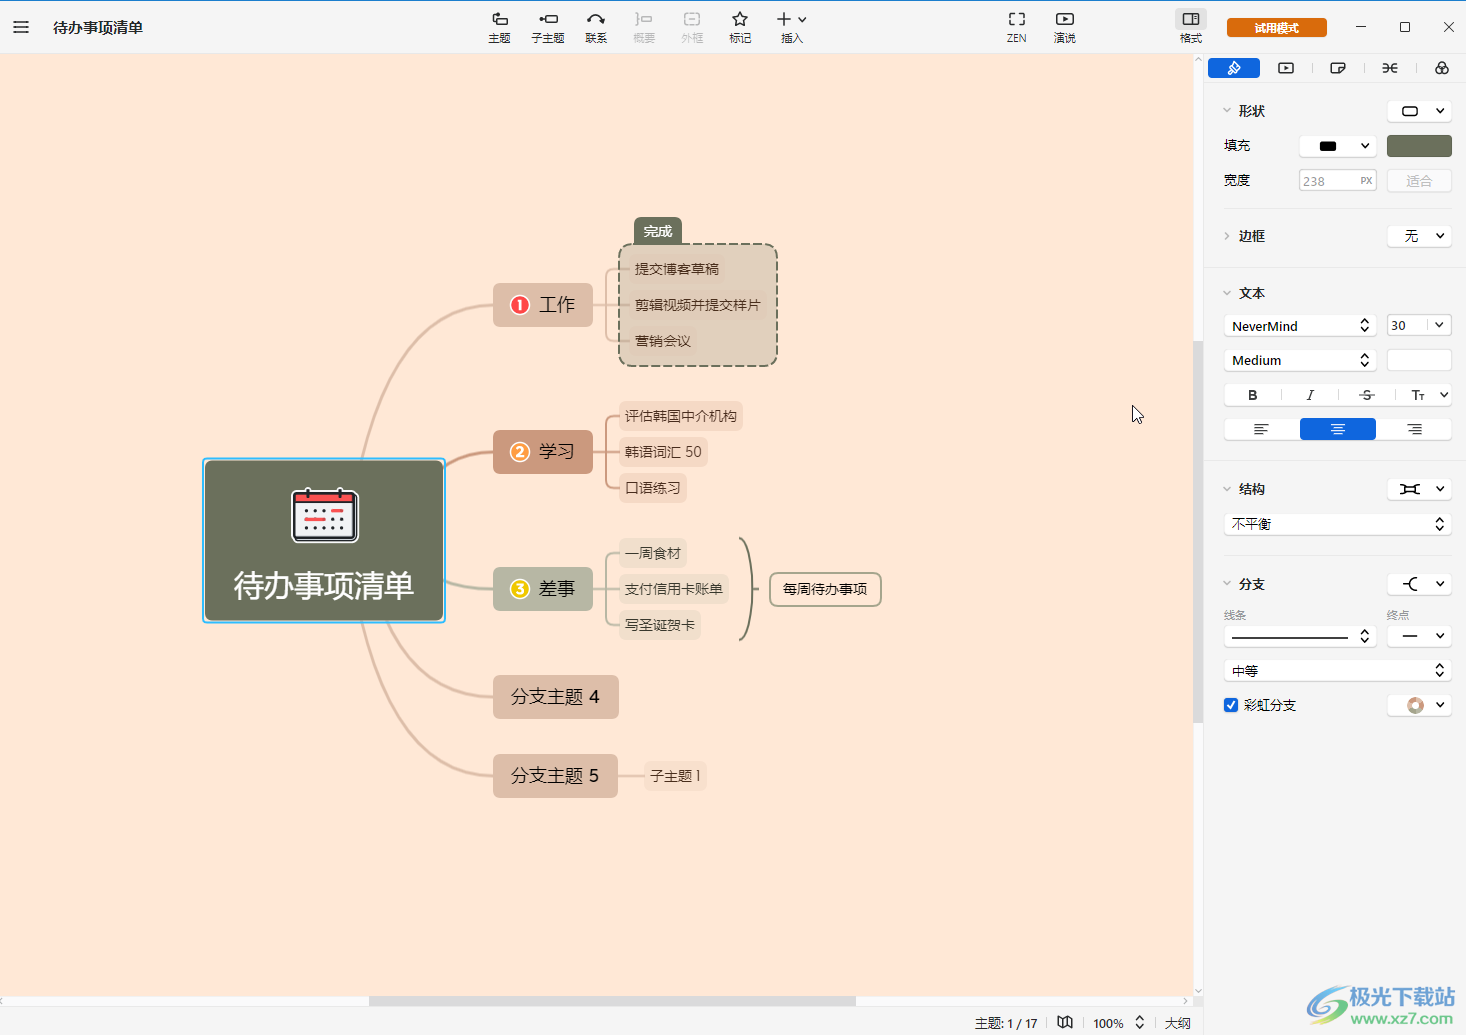The image size is (1466, 1035).
Task: Switch to the color circles panel tab
Action: pyautogui.click(x=1442, y=68)
